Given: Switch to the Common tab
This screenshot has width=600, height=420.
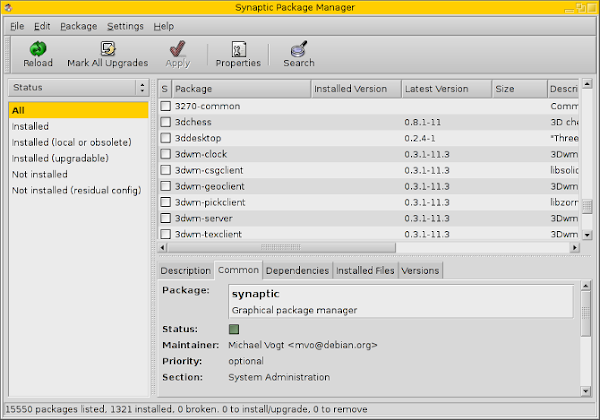Looking at the screenshot, I should 238,270.
